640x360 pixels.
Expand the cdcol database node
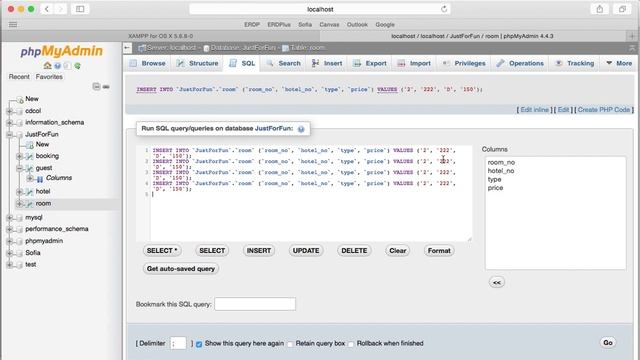pos(9,111)
